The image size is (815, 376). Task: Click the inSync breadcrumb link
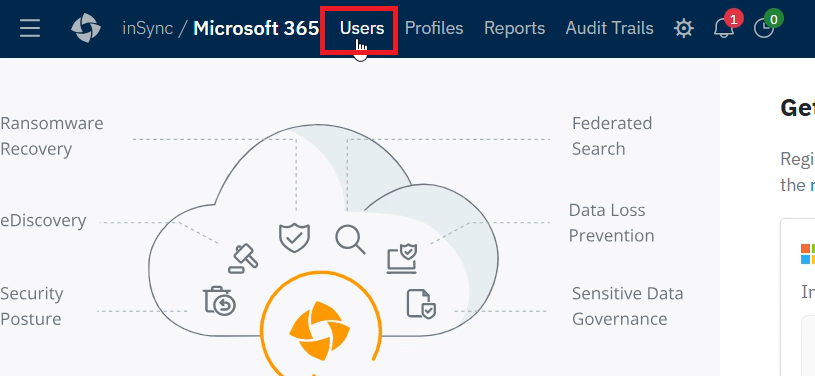pos(148,29)
